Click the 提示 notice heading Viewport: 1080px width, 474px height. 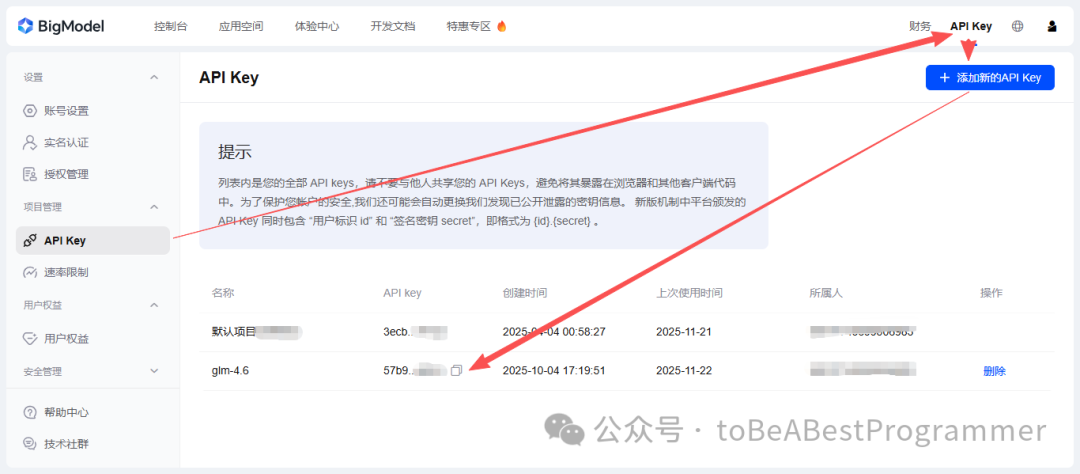[235, 152]
